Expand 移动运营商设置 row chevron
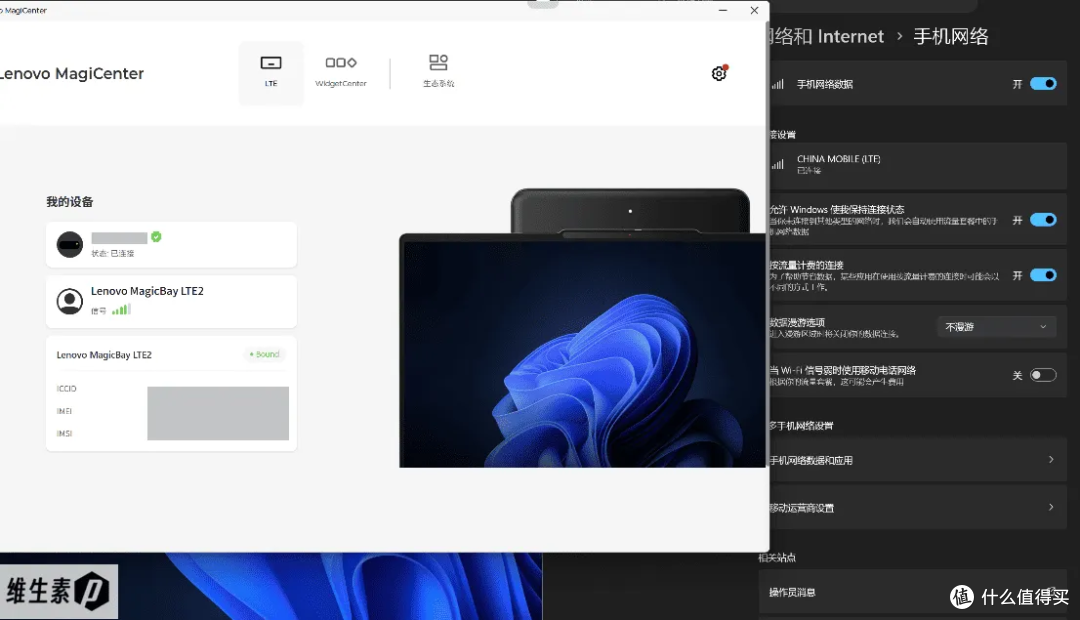 click(x=1051, y=507)
